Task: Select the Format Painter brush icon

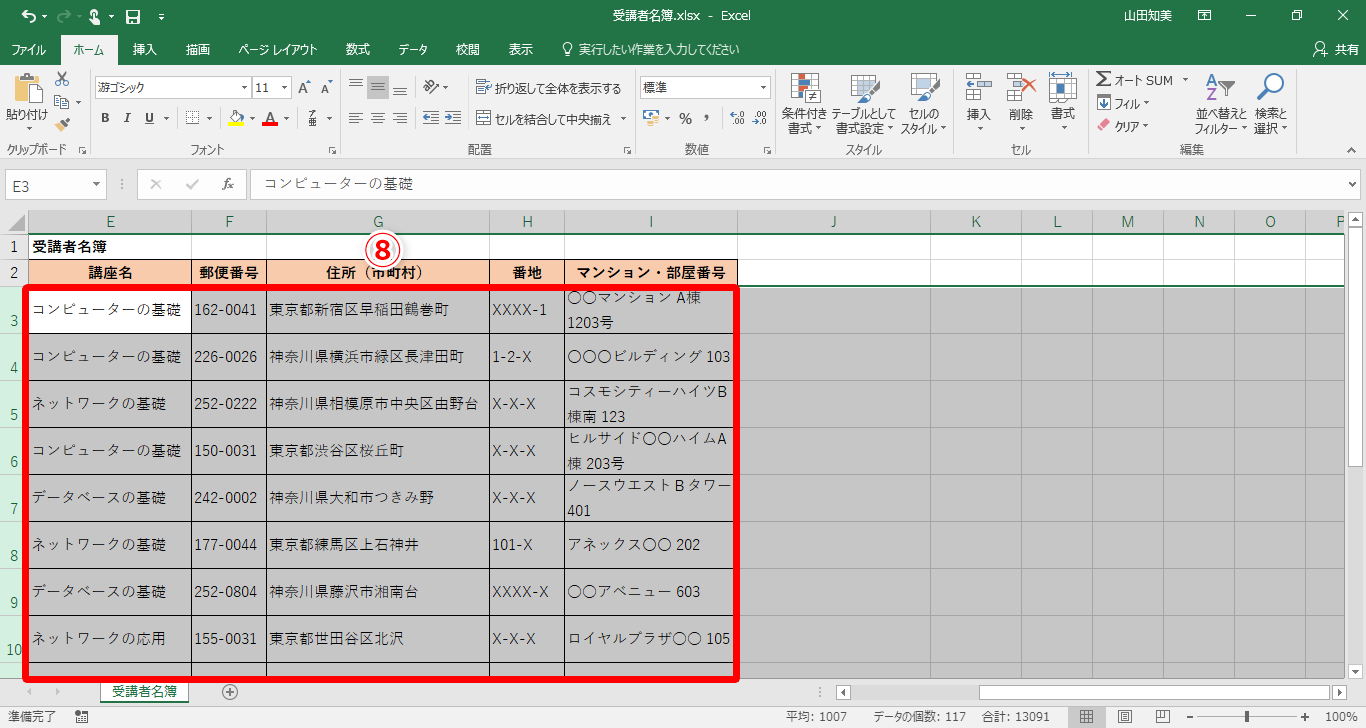Action: (62, 125)
